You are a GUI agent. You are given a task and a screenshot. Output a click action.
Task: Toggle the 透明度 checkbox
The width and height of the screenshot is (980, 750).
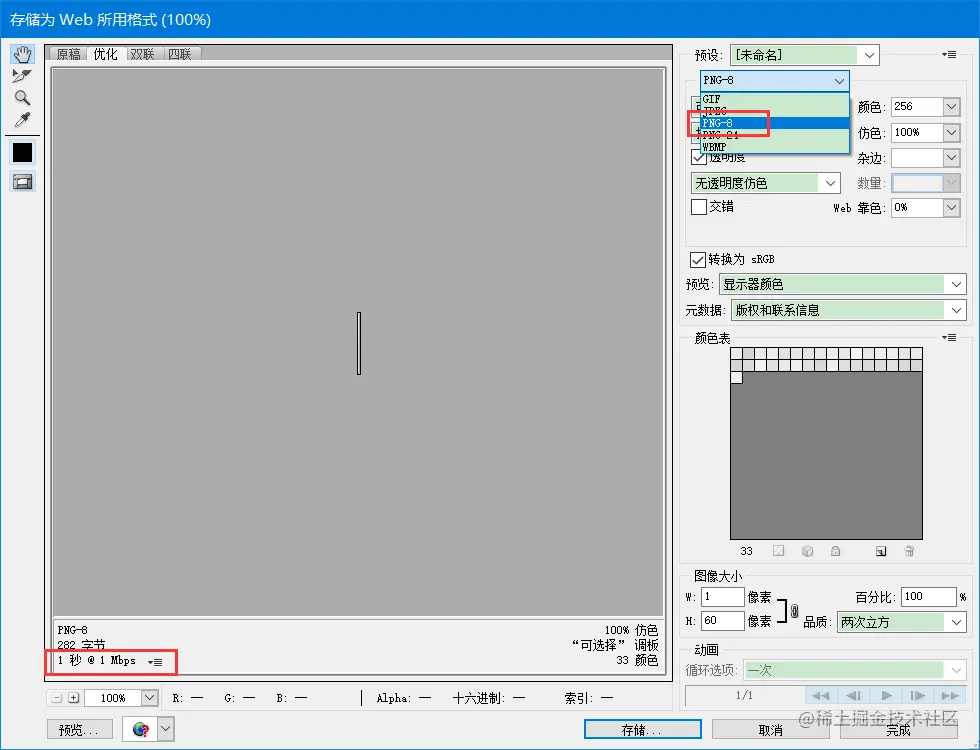click(x=699, y=157)
